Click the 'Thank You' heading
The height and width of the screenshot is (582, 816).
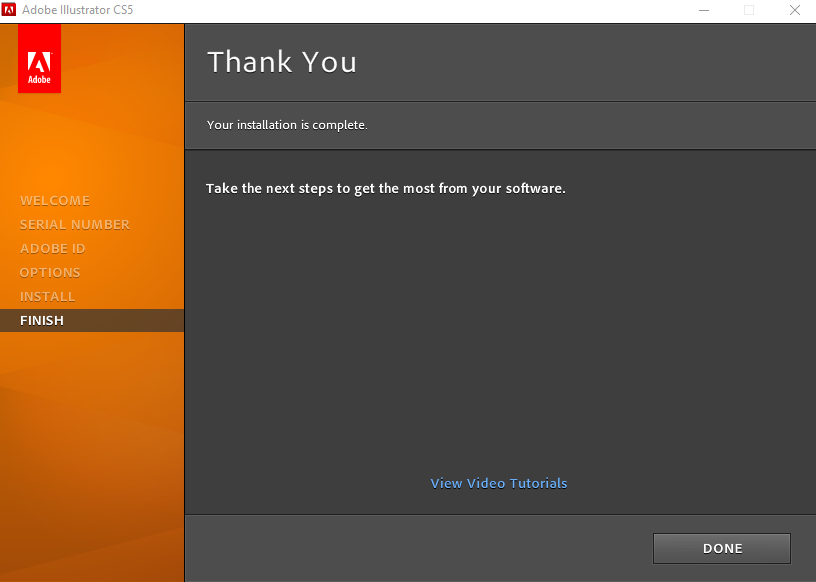coord(282,62)
